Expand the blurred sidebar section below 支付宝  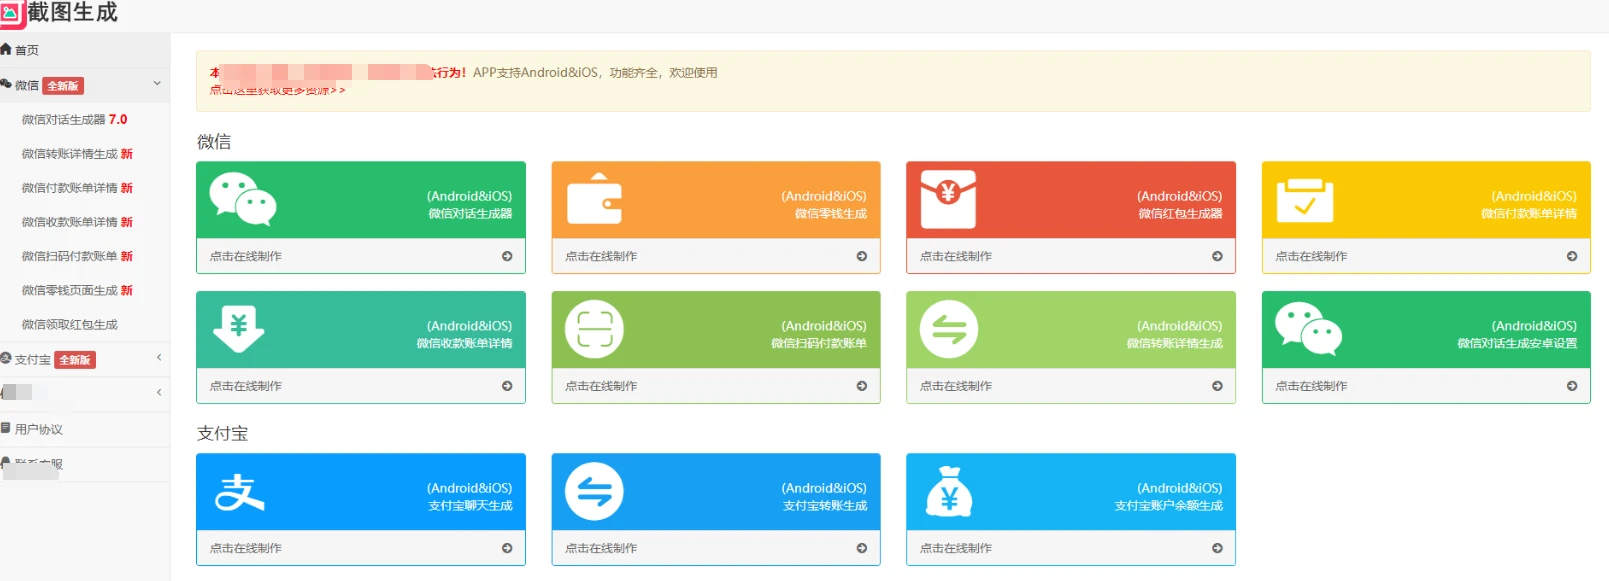point(159,393)
